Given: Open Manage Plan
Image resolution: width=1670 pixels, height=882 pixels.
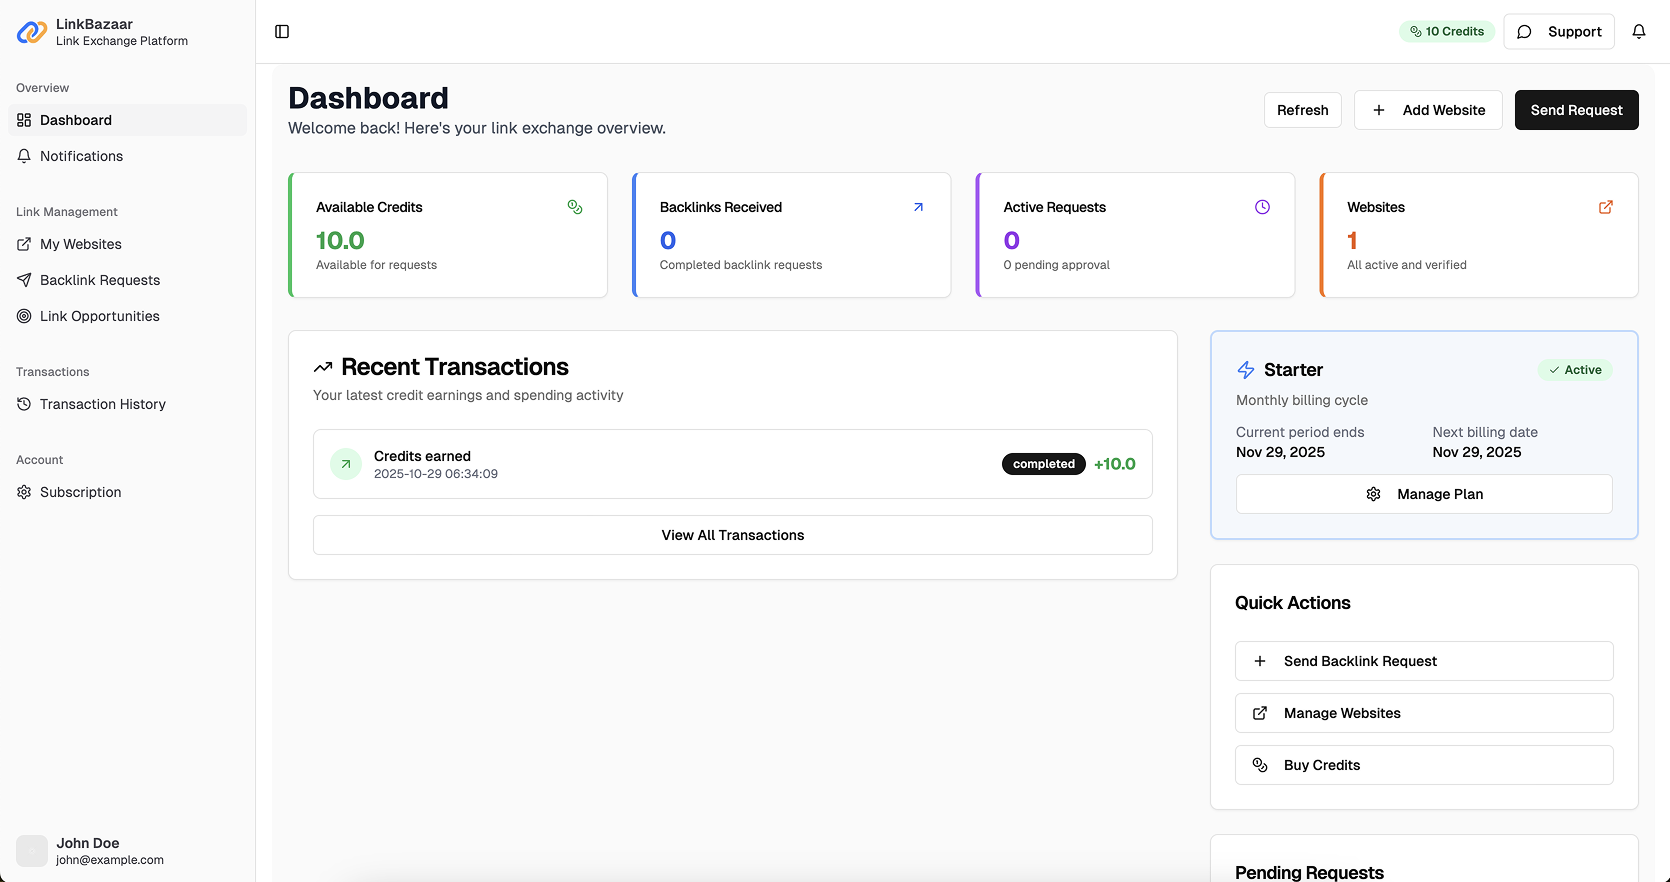Looking at the screenshot, I should tap(1424, 494).
